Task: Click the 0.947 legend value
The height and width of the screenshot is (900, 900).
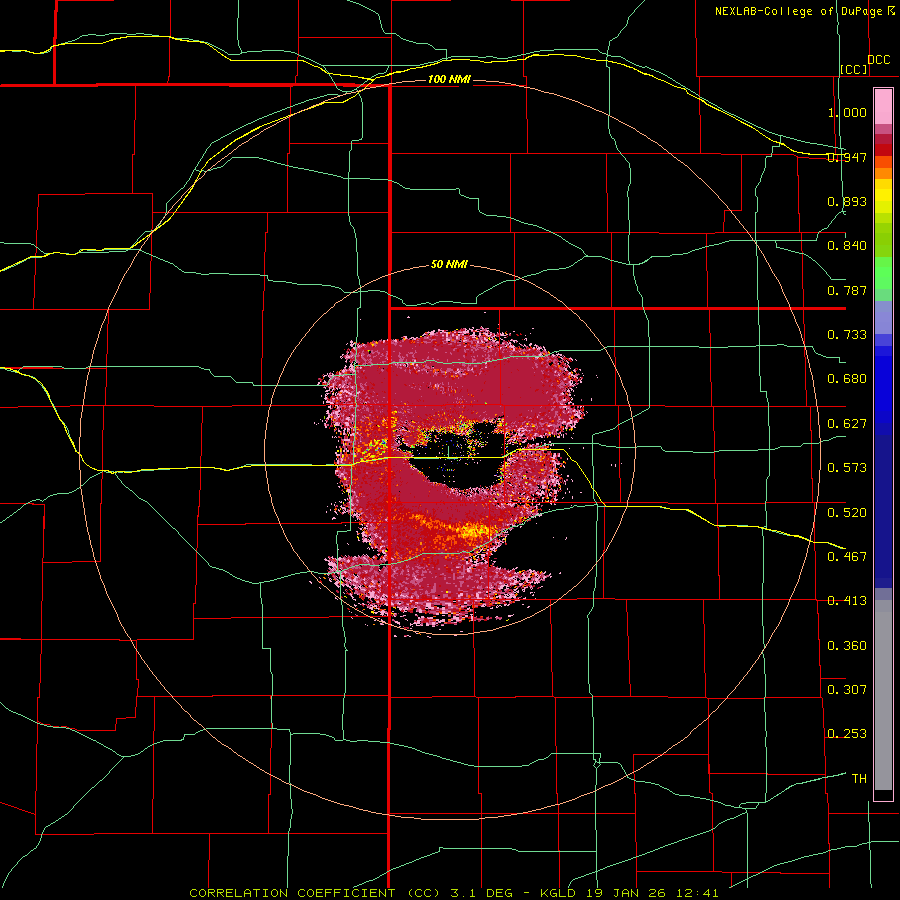Action: 847,157
